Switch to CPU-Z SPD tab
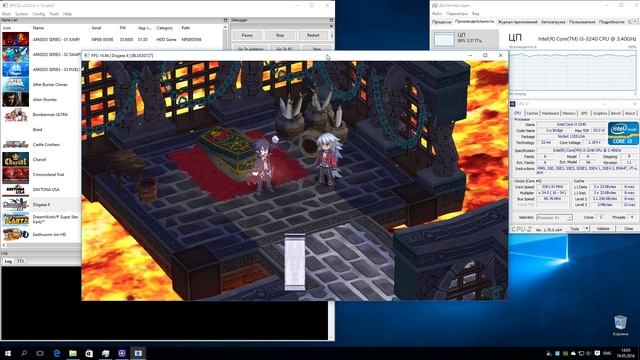The image size is (640, 360). 584,113
